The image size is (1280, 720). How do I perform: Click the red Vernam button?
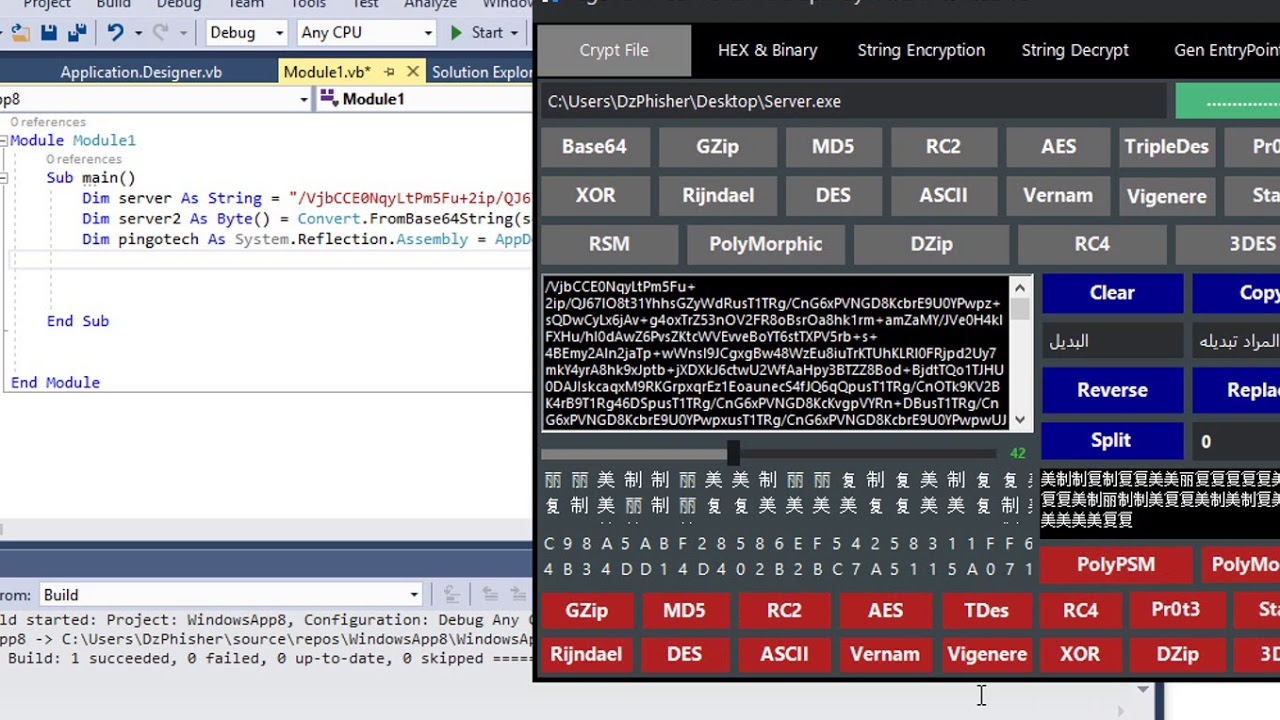(884, 655)
